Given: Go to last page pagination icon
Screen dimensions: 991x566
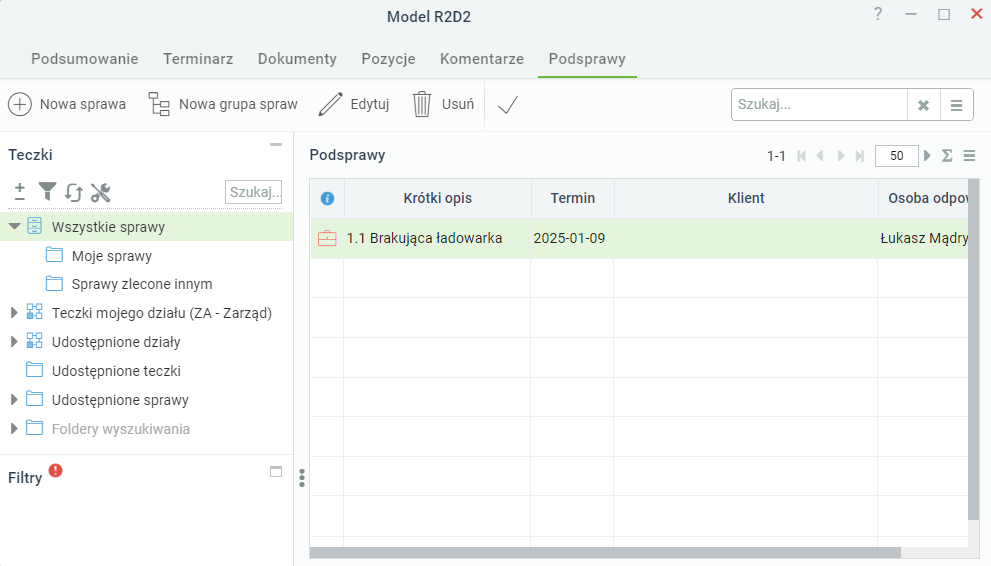Looking at the screenshot, I should (x=860, y=156).
